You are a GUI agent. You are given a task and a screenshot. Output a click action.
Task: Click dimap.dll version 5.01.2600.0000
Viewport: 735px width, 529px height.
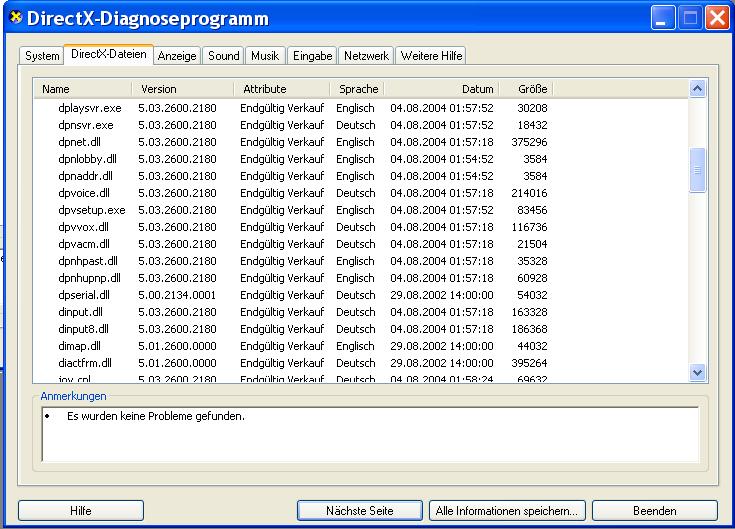coord(177,346)
